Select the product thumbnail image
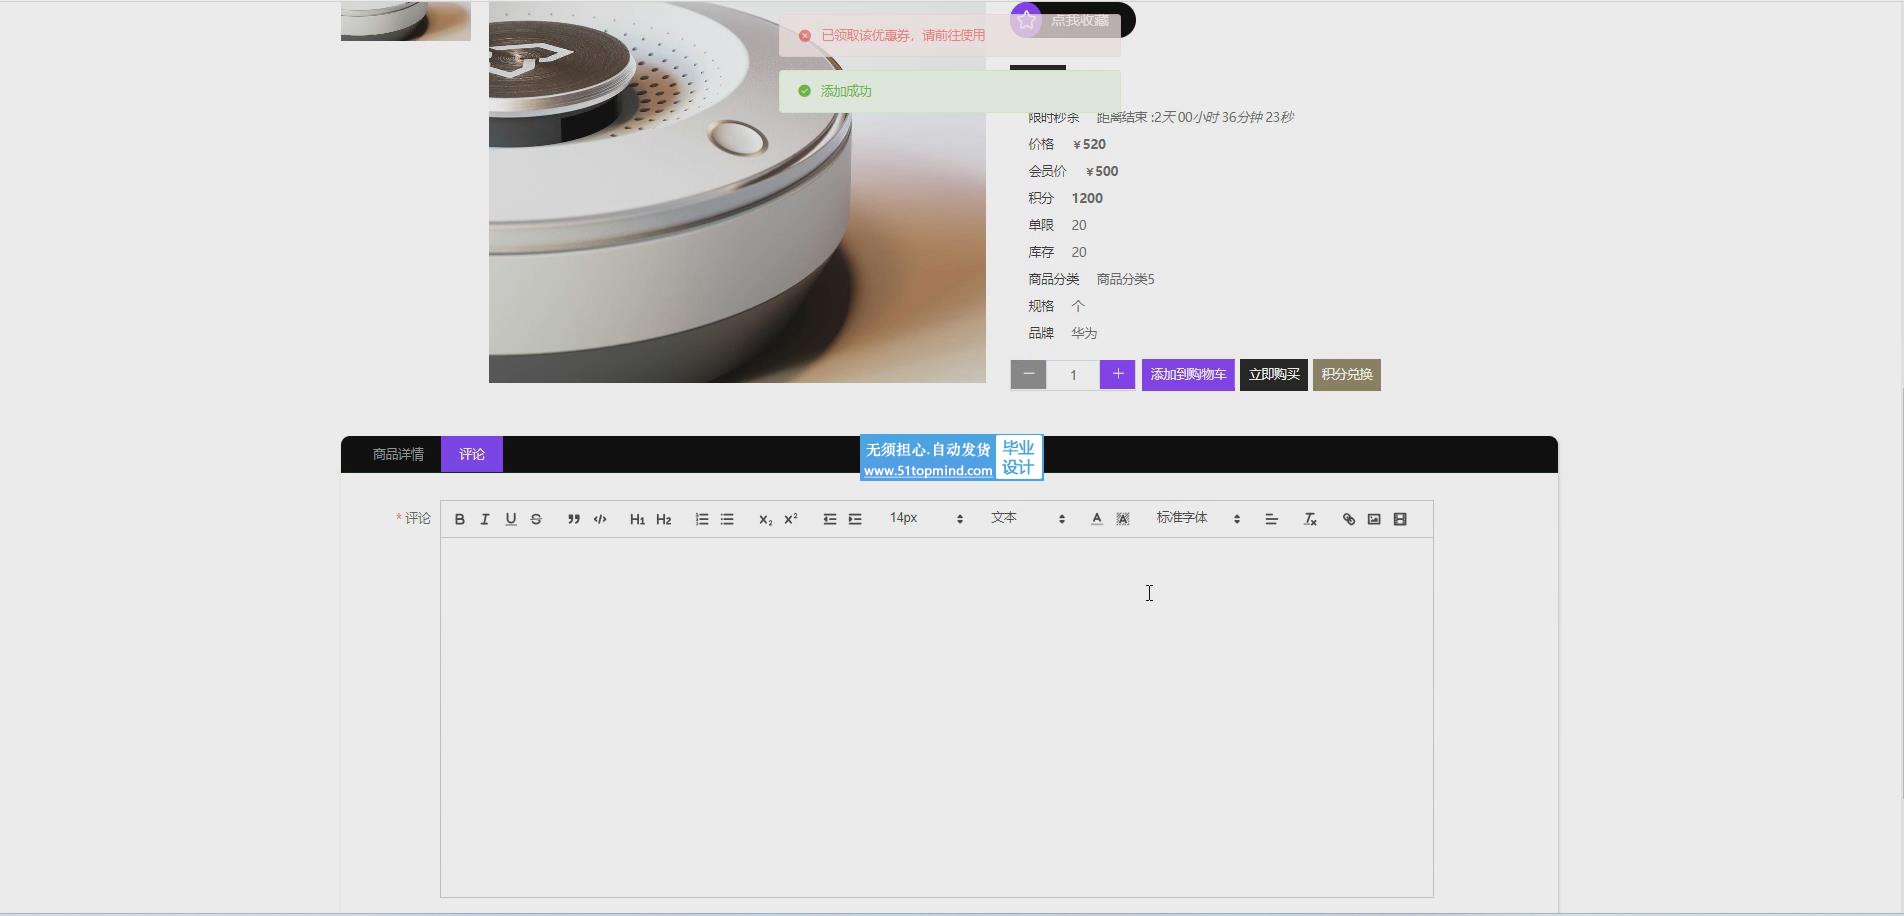 tap(406, 21)
